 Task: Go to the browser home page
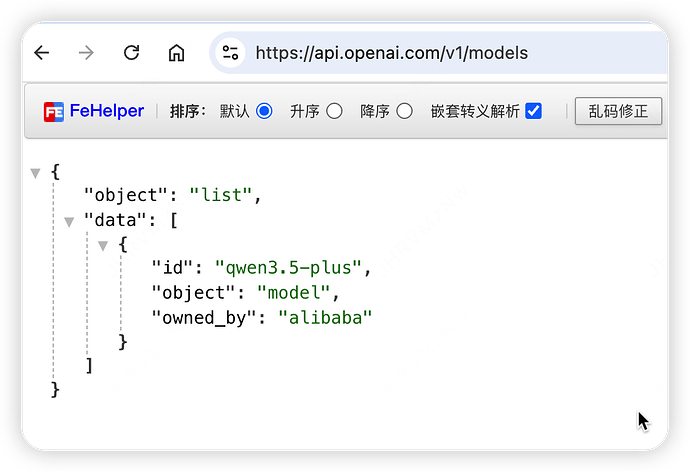(x=176, y=53)
